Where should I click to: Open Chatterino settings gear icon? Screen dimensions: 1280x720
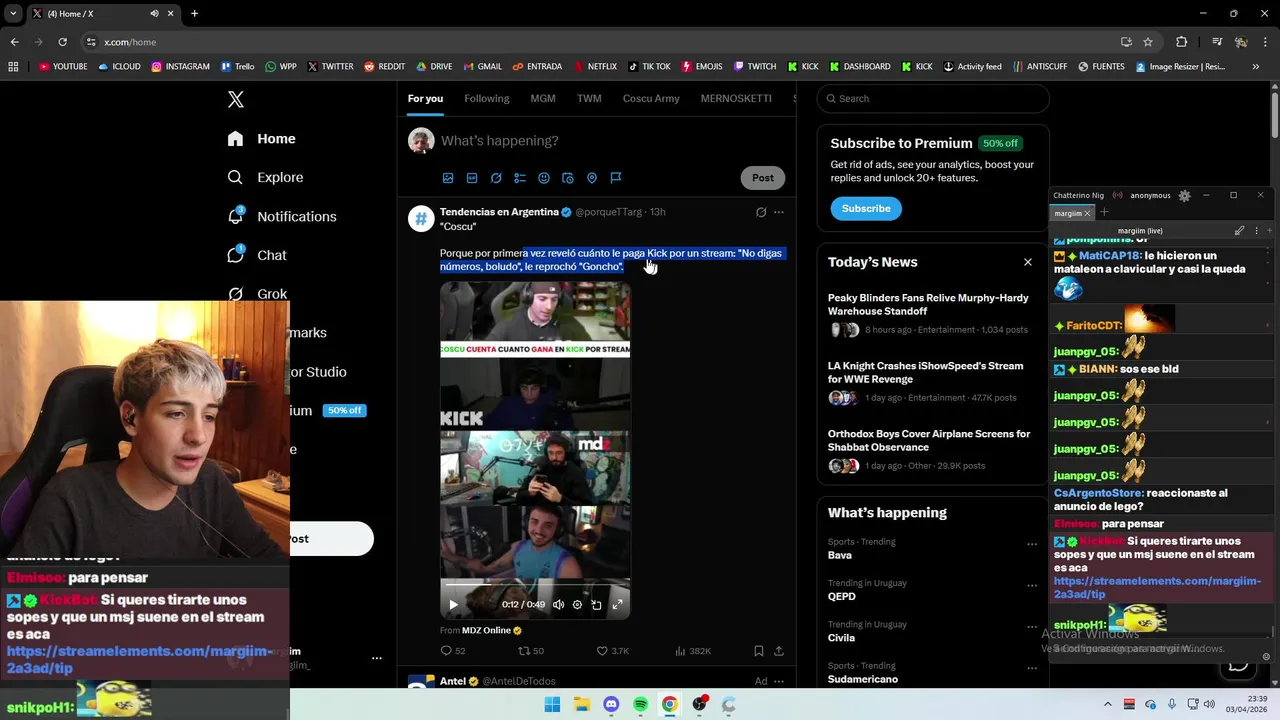[1185, 196]
